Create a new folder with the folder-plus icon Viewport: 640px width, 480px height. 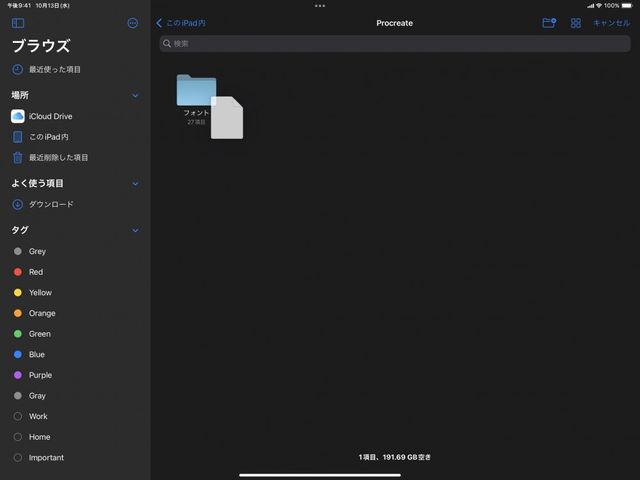[x=549, y=23]
